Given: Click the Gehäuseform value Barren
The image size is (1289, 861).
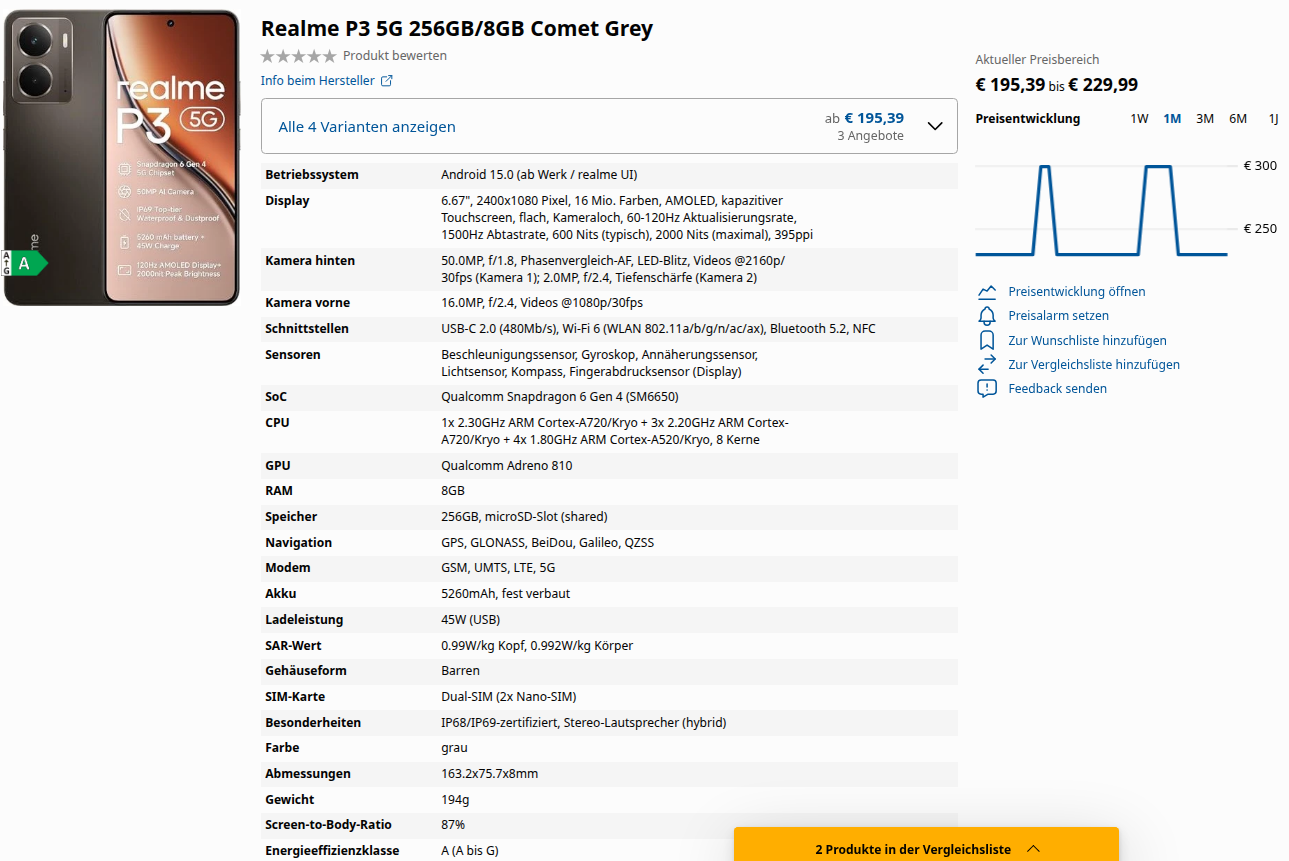Looking at the screenshot, I should click(460, 671).
